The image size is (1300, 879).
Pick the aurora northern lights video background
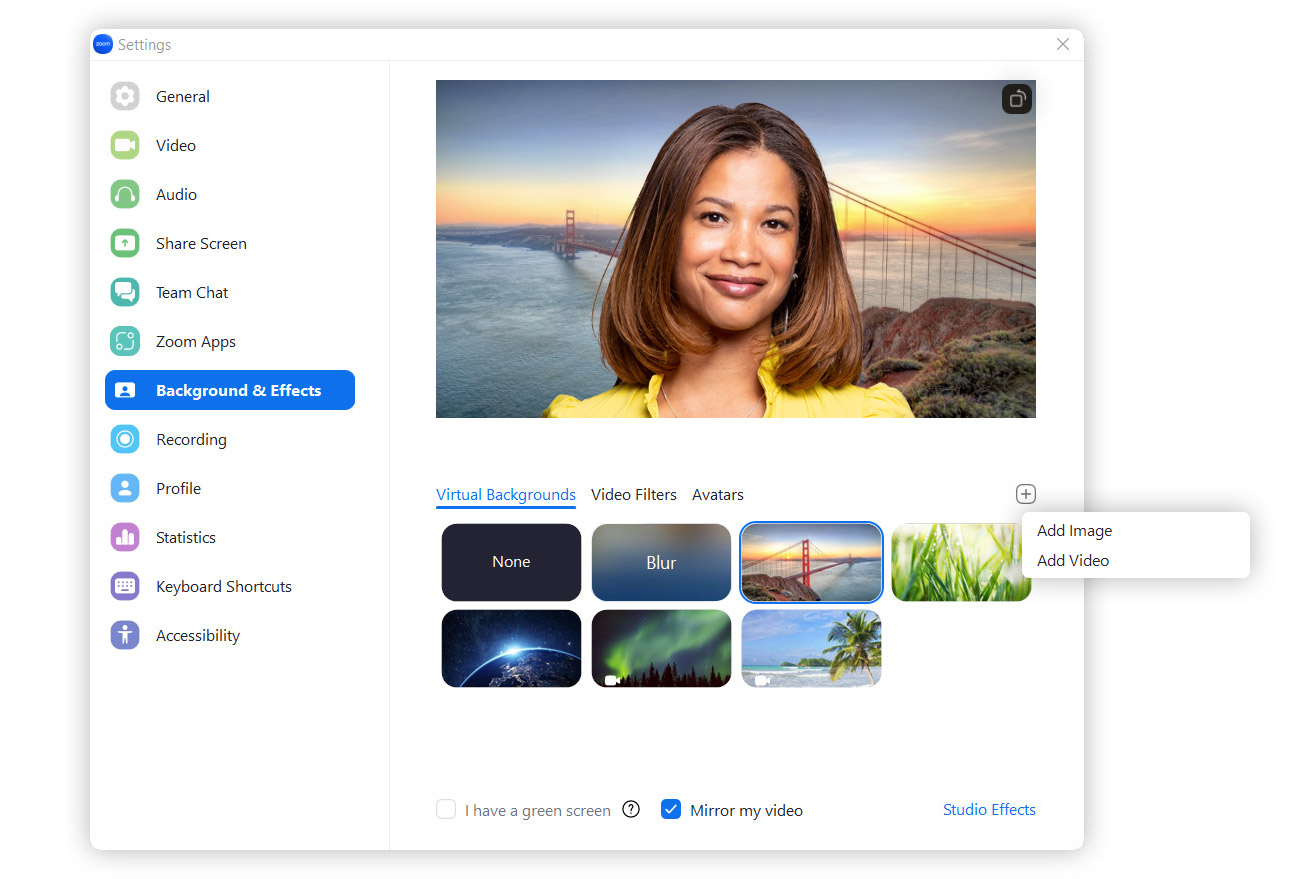coord(661,649)
